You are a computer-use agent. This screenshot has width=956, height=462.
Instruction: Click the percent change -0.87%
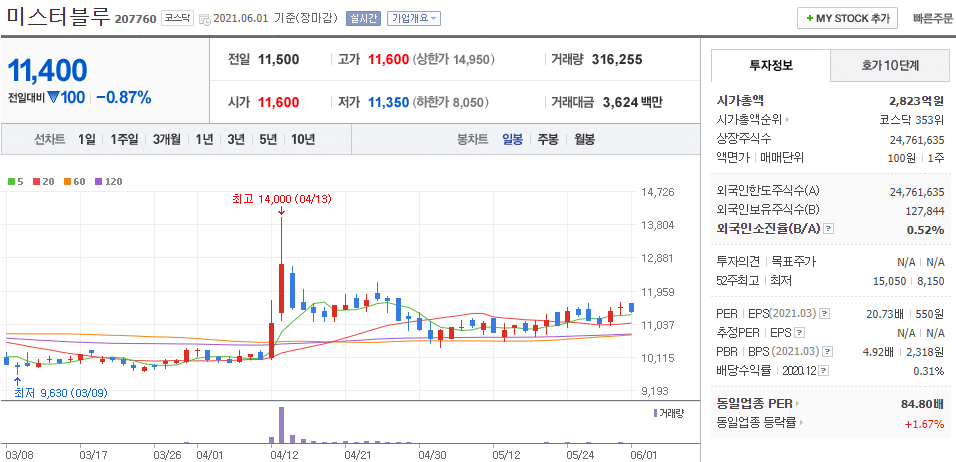(x=124, y=98)
